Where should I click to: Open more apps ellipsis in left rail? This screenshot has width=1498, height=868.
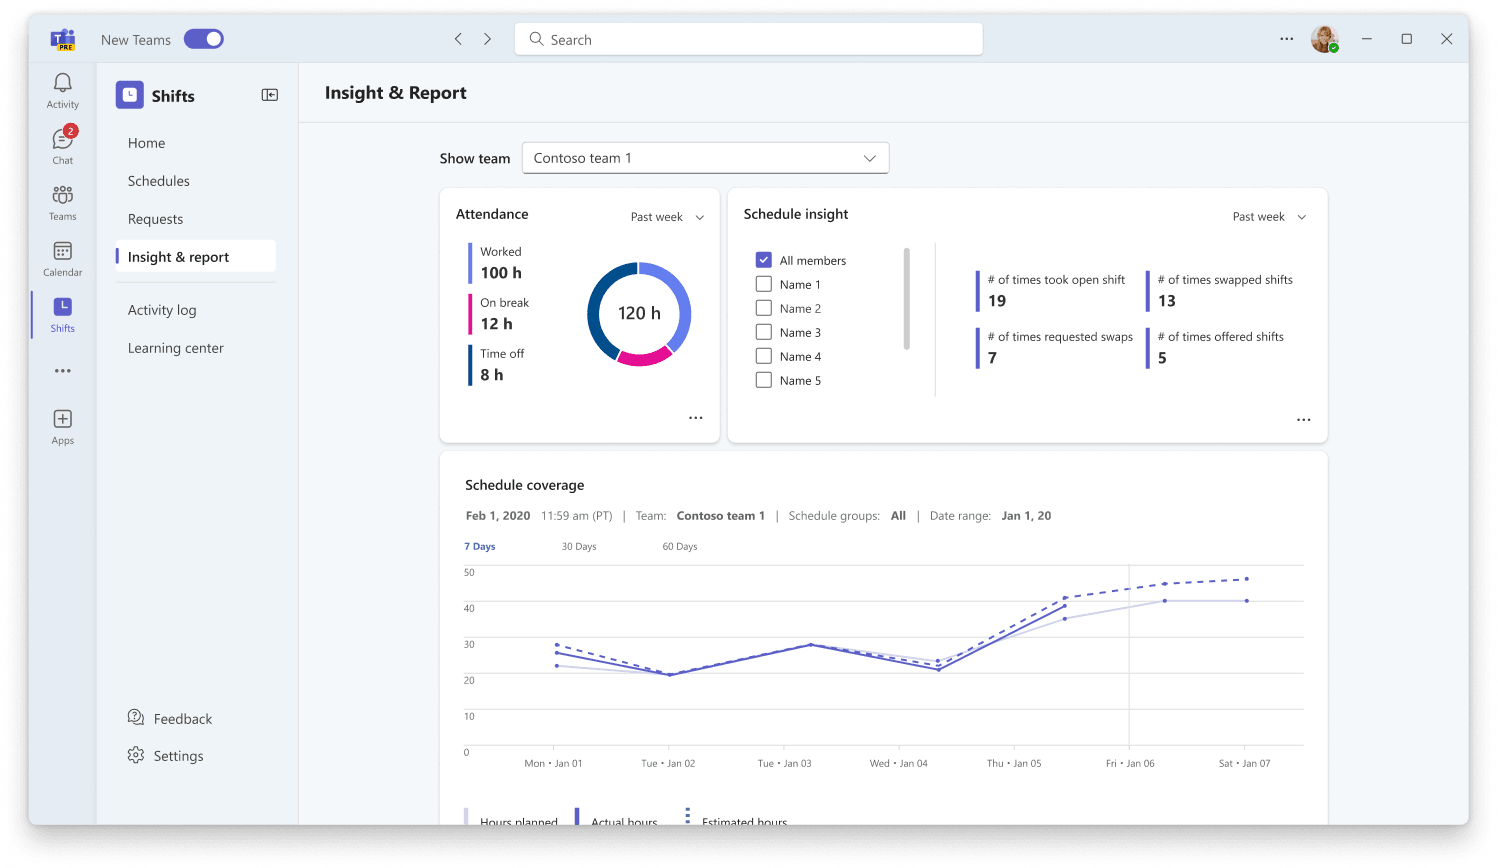pyautogui.click(x=63, y=371)
